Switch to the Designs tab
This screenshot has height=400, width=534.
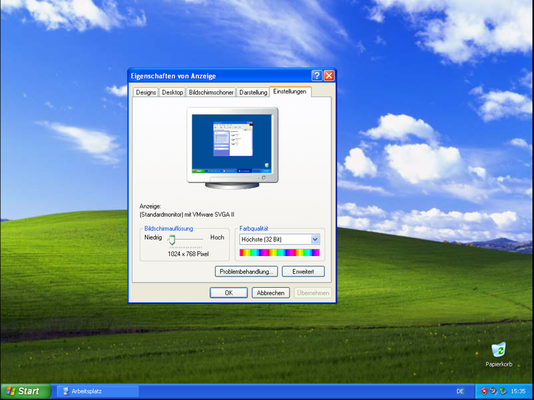coord(145,92)
